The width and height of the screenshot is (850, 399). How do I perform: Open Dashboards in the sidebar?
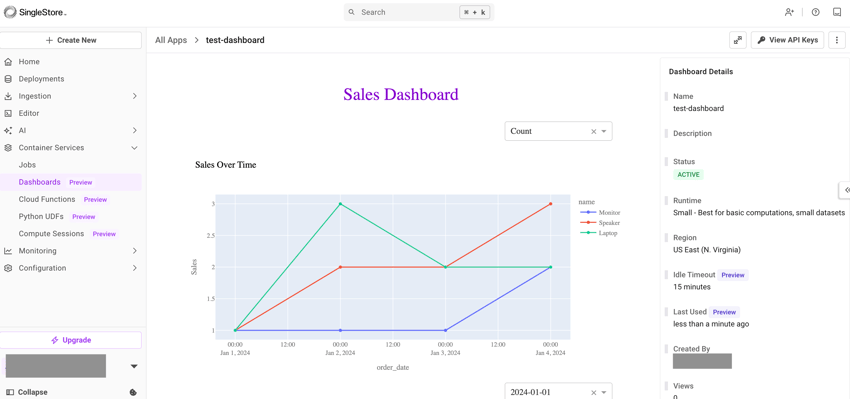70,182
